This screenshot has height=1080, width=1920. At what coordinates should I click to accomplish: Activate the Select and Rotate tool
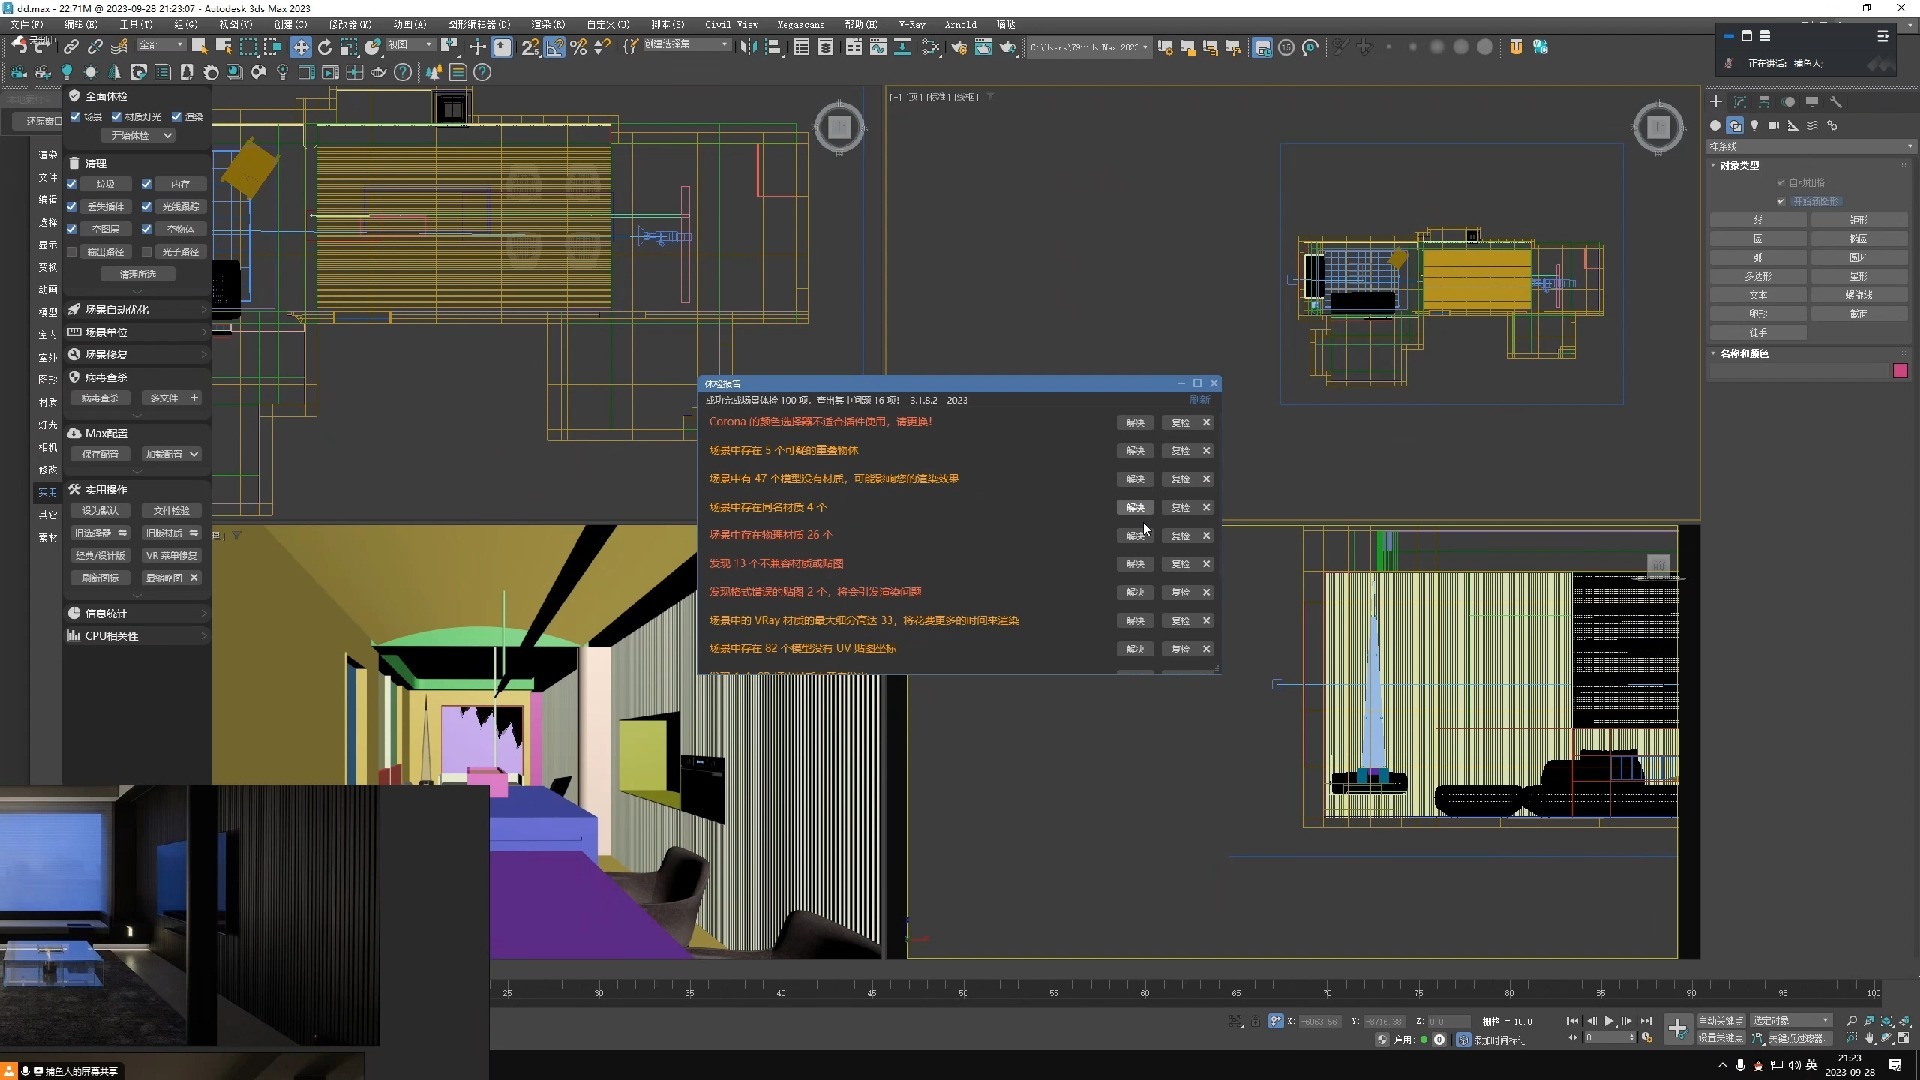click(325, 47)
